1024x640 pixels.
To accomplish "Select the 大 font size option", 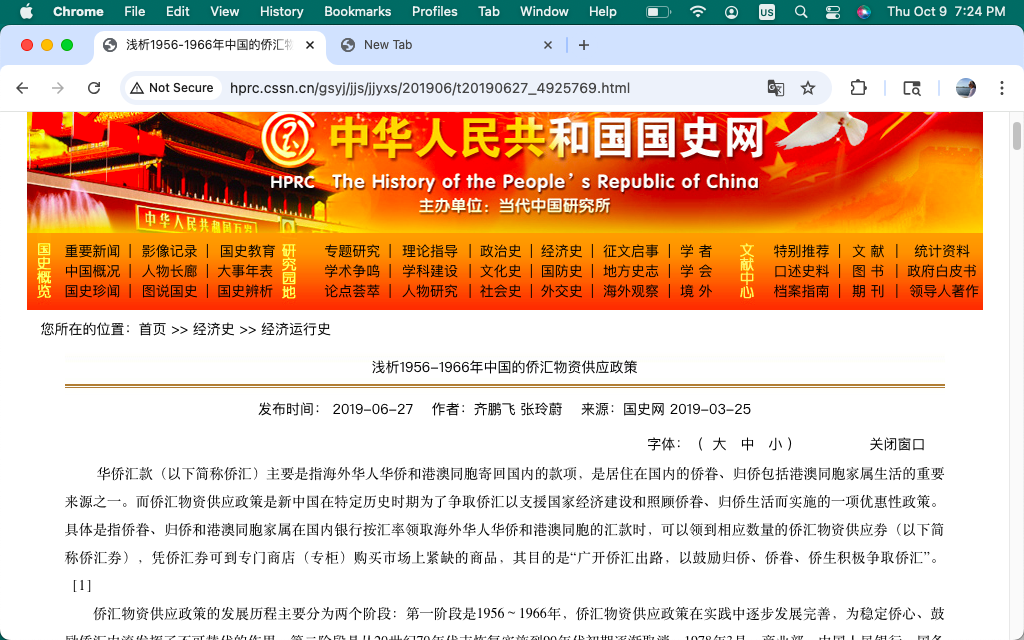I will (718, 444).
